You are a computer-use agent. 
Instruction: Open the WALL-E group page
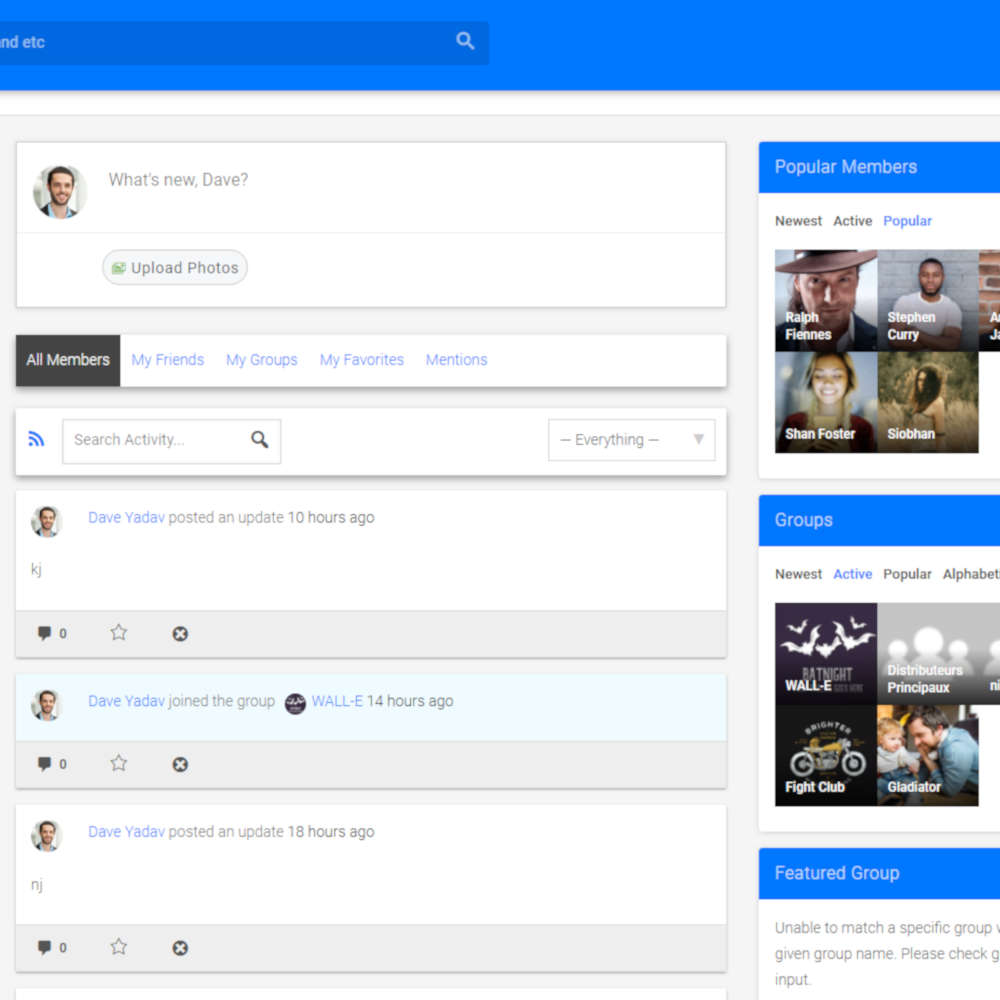tap(339, 701)
